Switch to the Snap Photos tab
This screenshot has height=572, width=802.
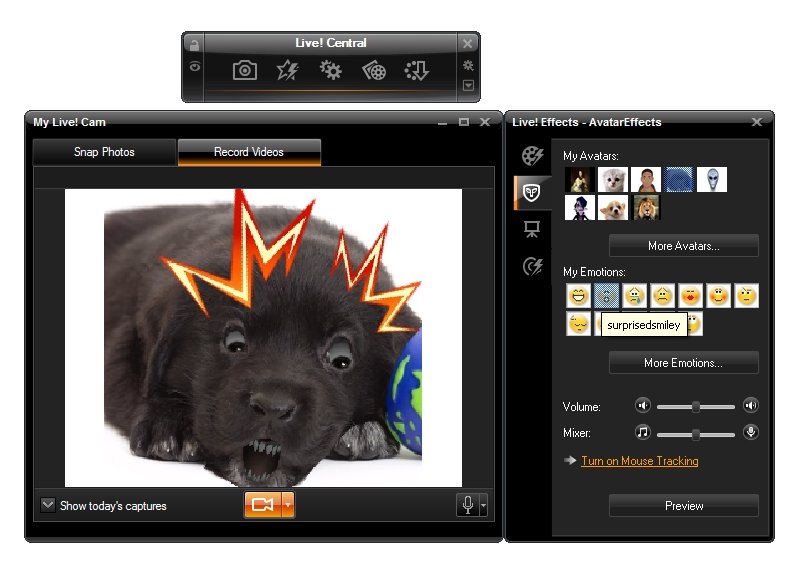tap(104, 152)
